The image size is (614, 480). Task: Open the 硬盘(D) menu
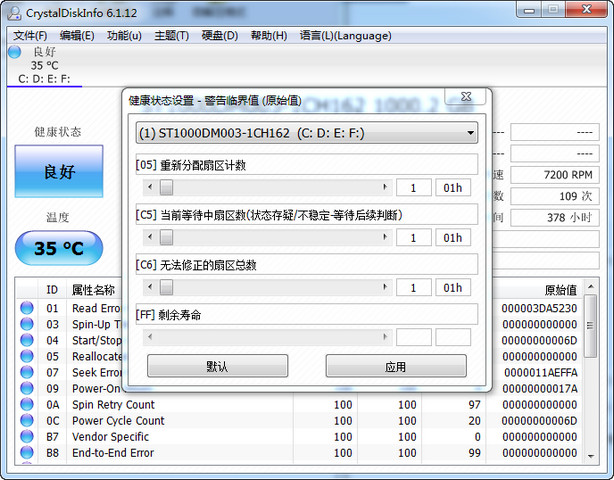(220, 36)
